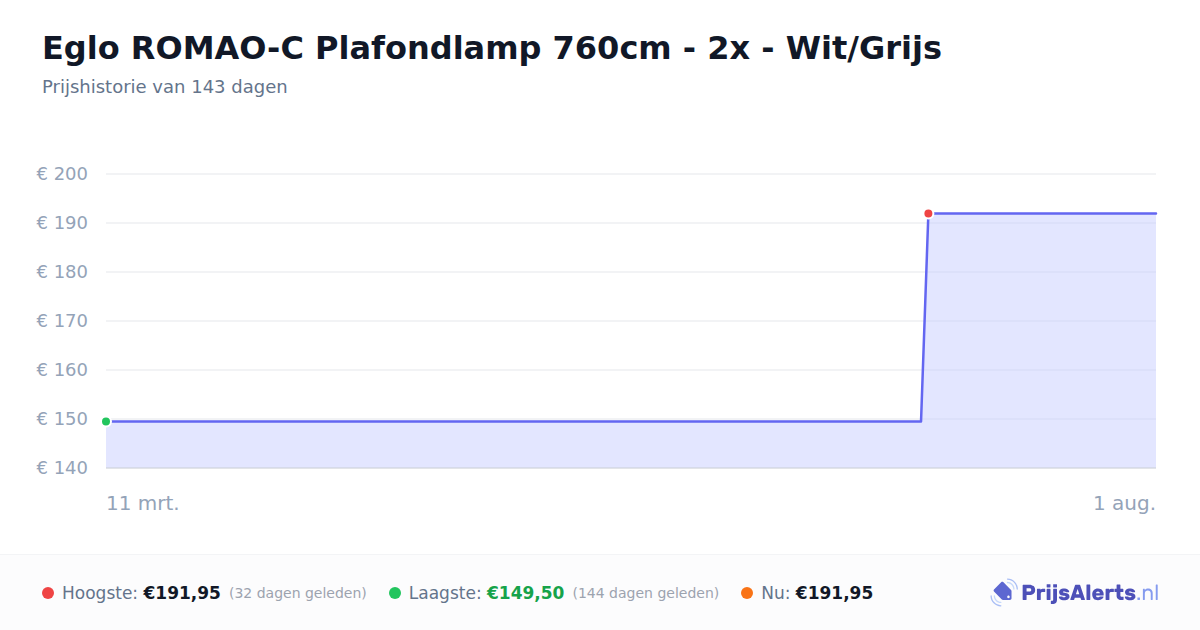Click the highest price value €191,95
This screenshot has height=630, width=1200.
[x=182, y=593]
